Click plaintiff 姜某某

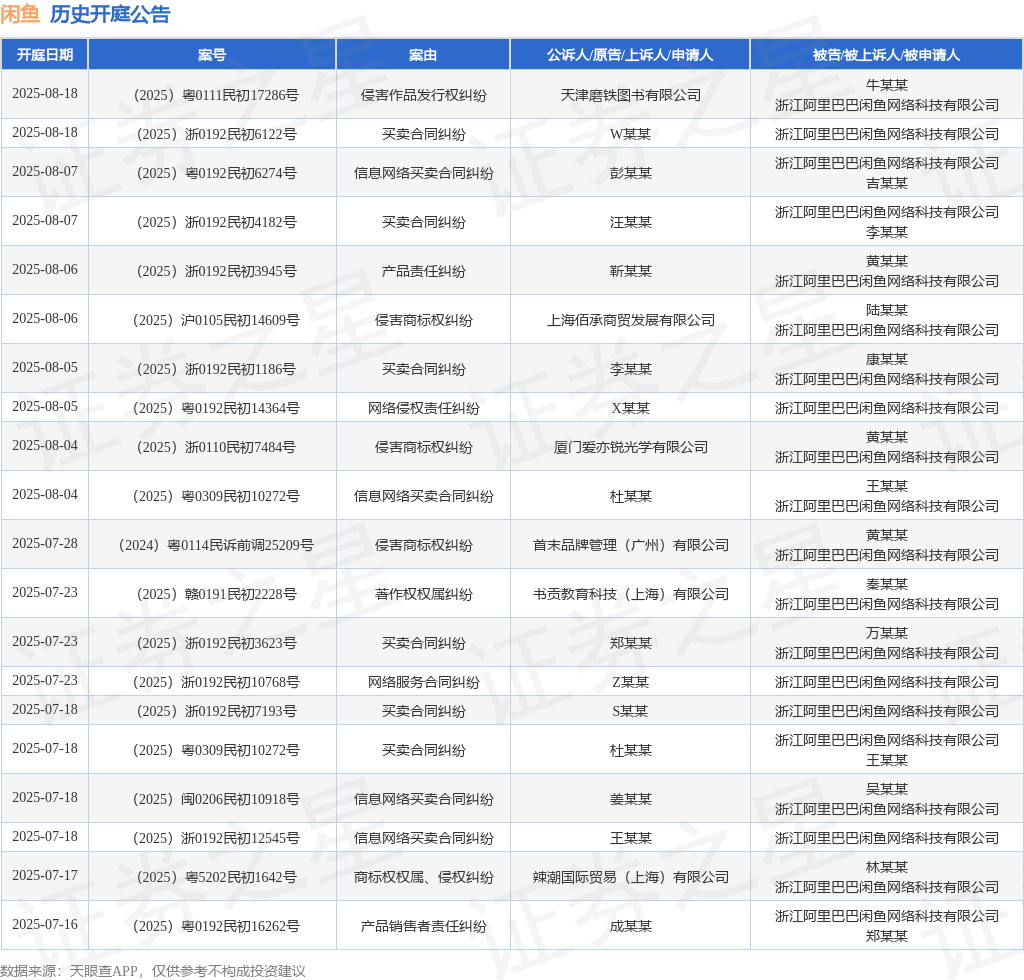(x=630, y=800)
